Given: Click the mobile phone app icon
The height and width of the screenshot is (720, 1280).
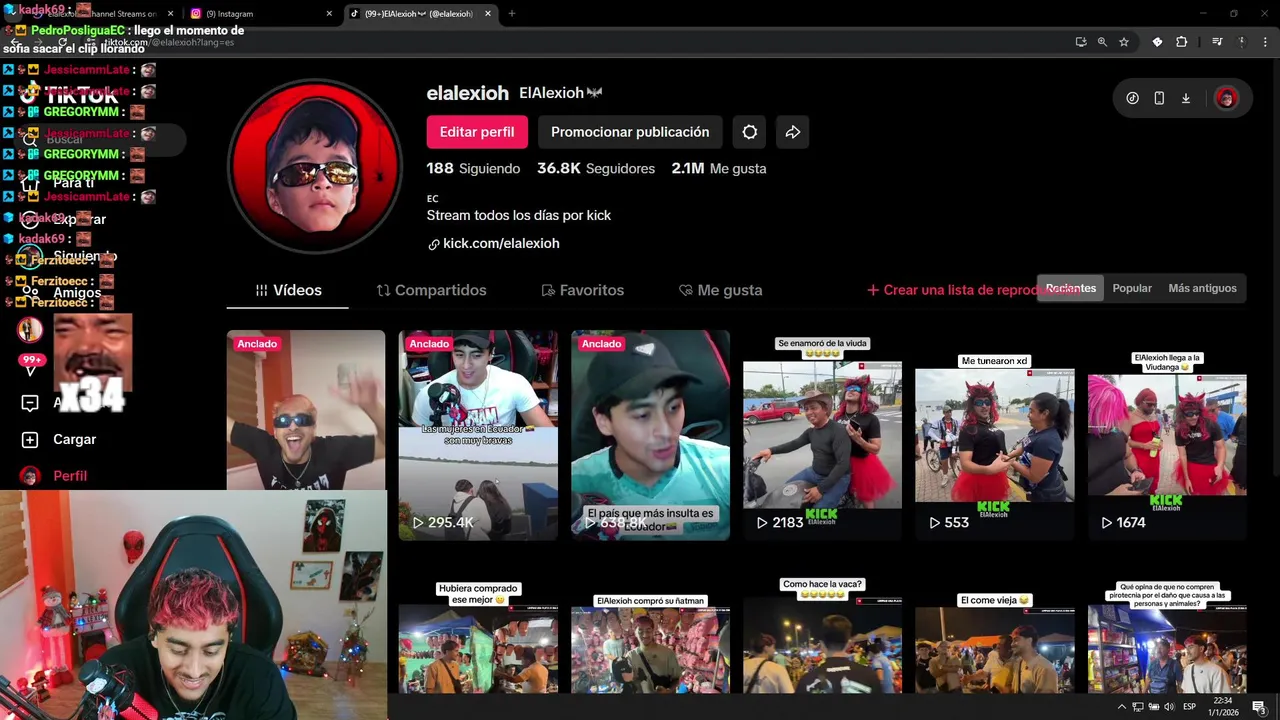Looking at the screenshot, I should [1159, 98].
